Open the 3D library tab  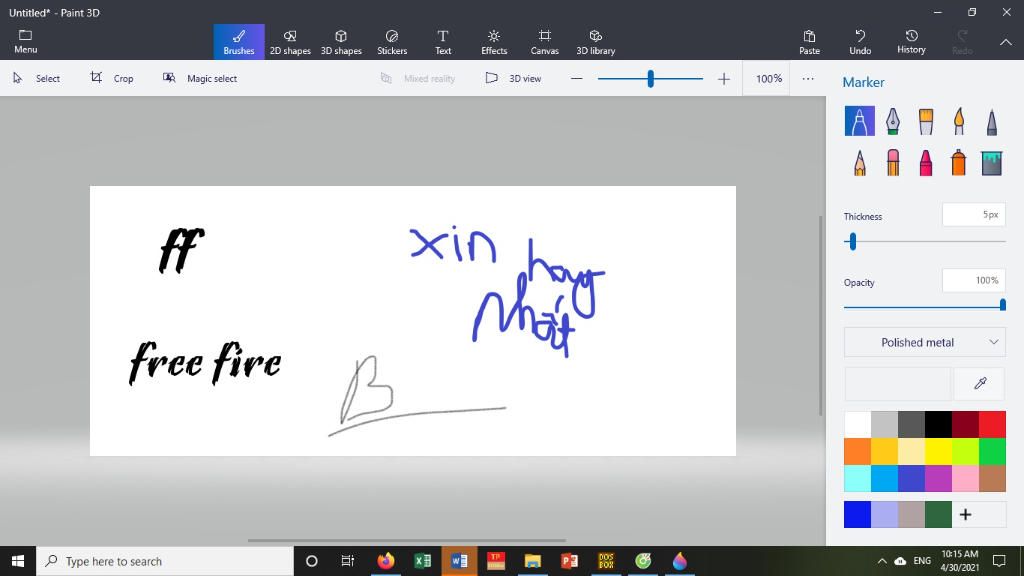pos(596,42)
